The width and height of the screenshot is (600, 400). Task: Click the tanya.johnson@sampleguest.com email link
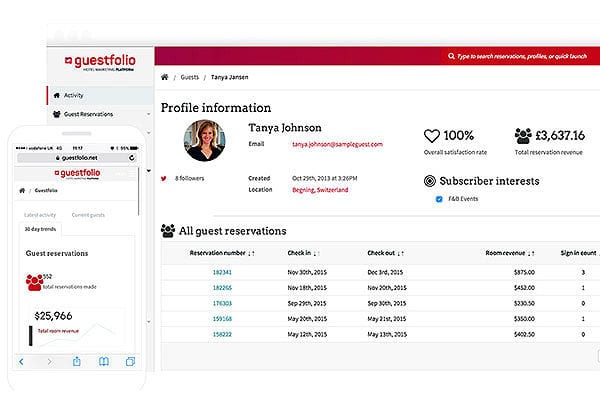[337, 144]
